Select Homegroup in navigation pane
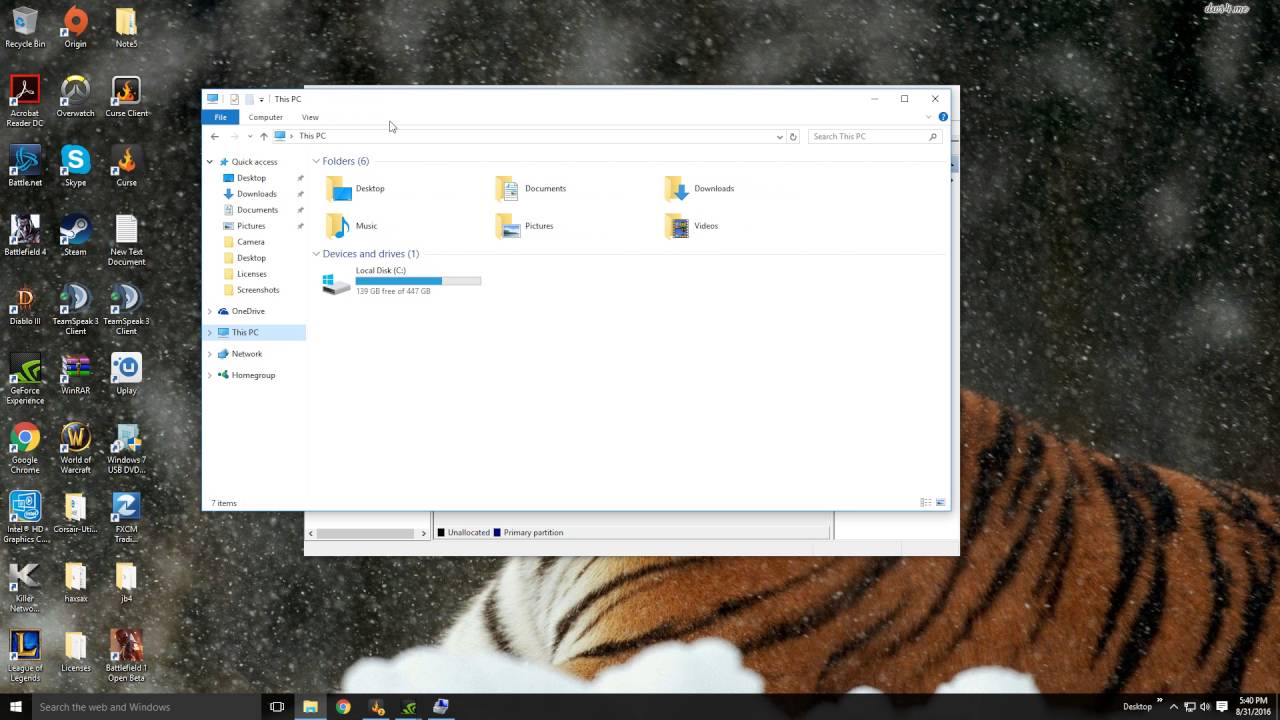Viewport: 1280px width, 720px height. point(253,375)
